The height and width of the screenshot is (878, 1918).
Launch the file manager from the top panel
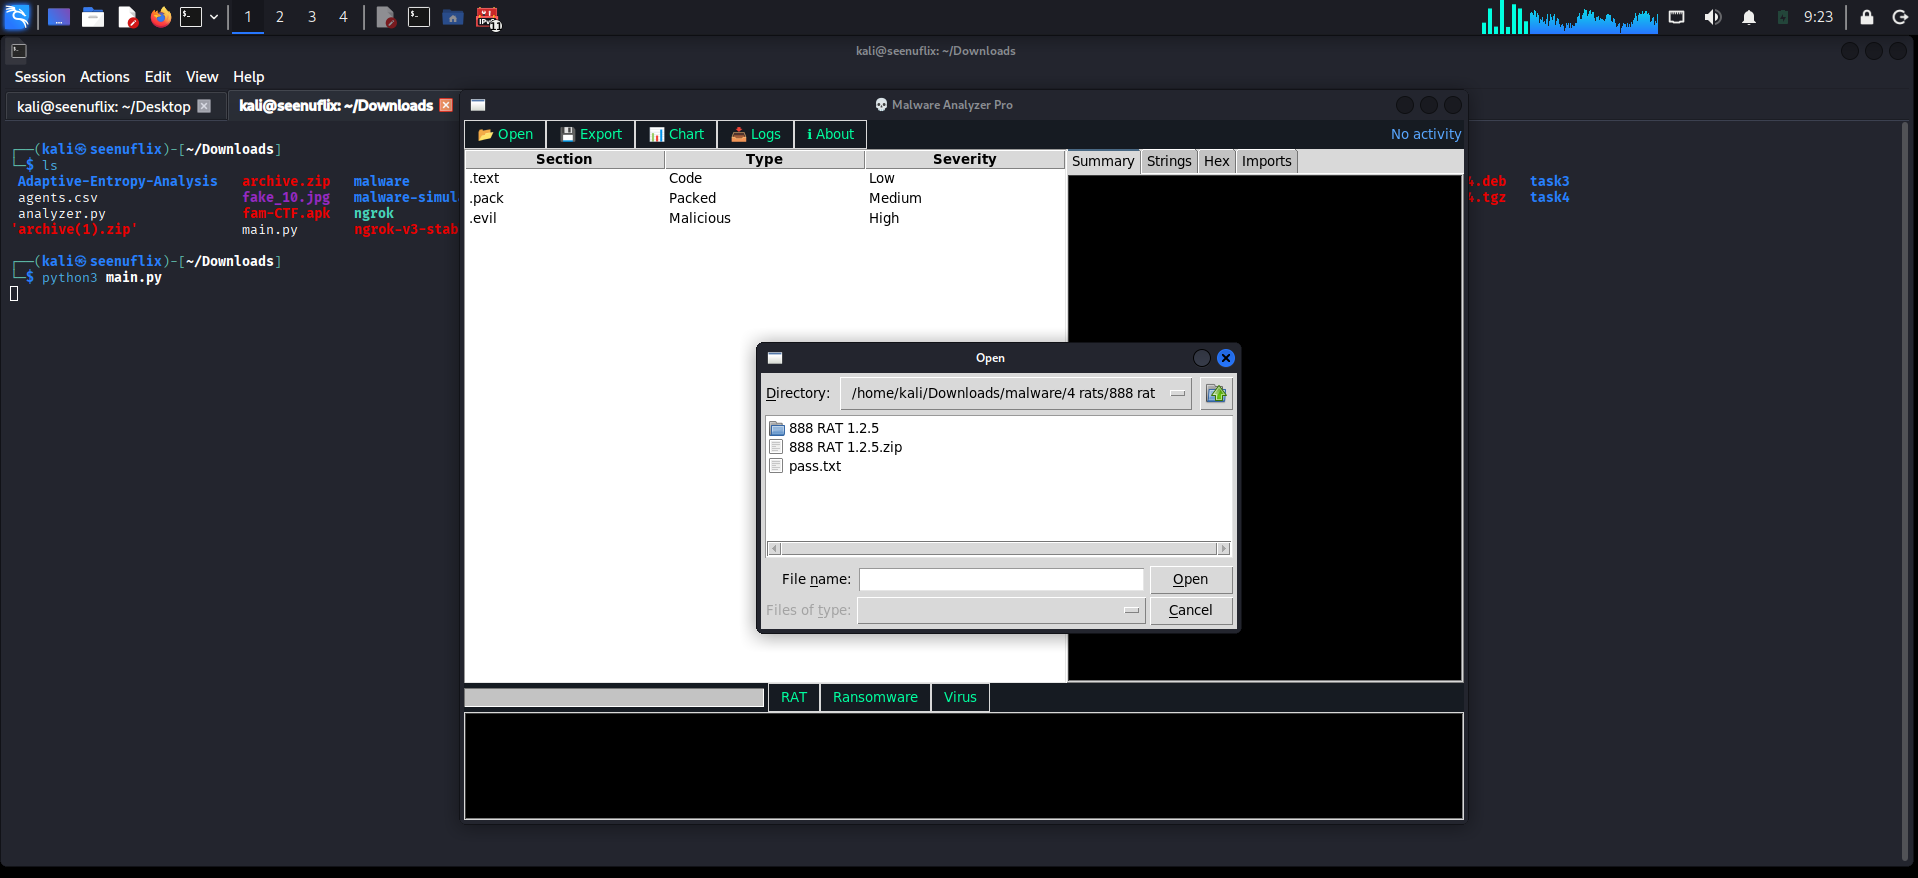(x=93, y=17)
